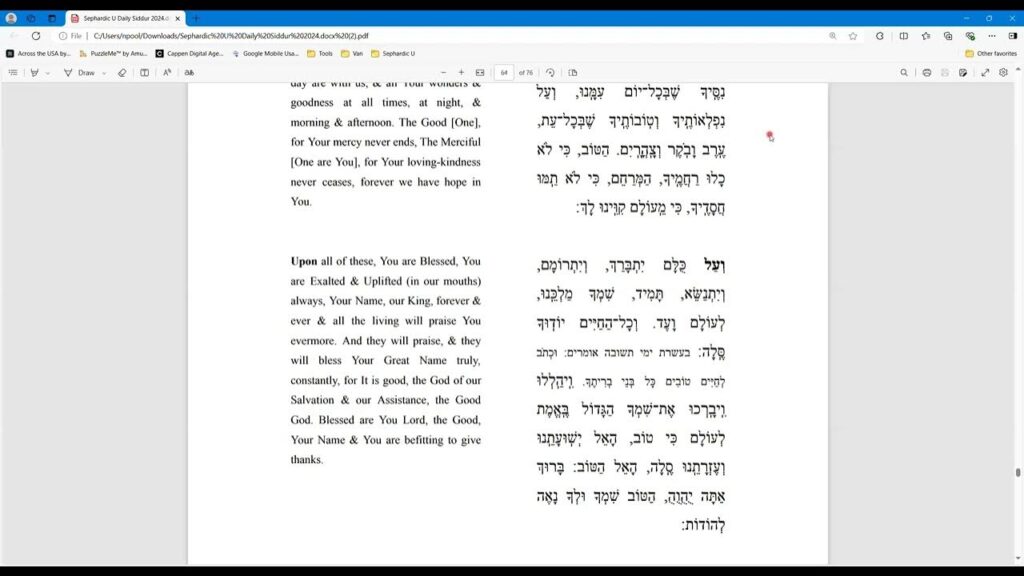This screenshot has width=1024, height=576.
Task: Open the tab actions menu icon
Action: coord(52,18)
